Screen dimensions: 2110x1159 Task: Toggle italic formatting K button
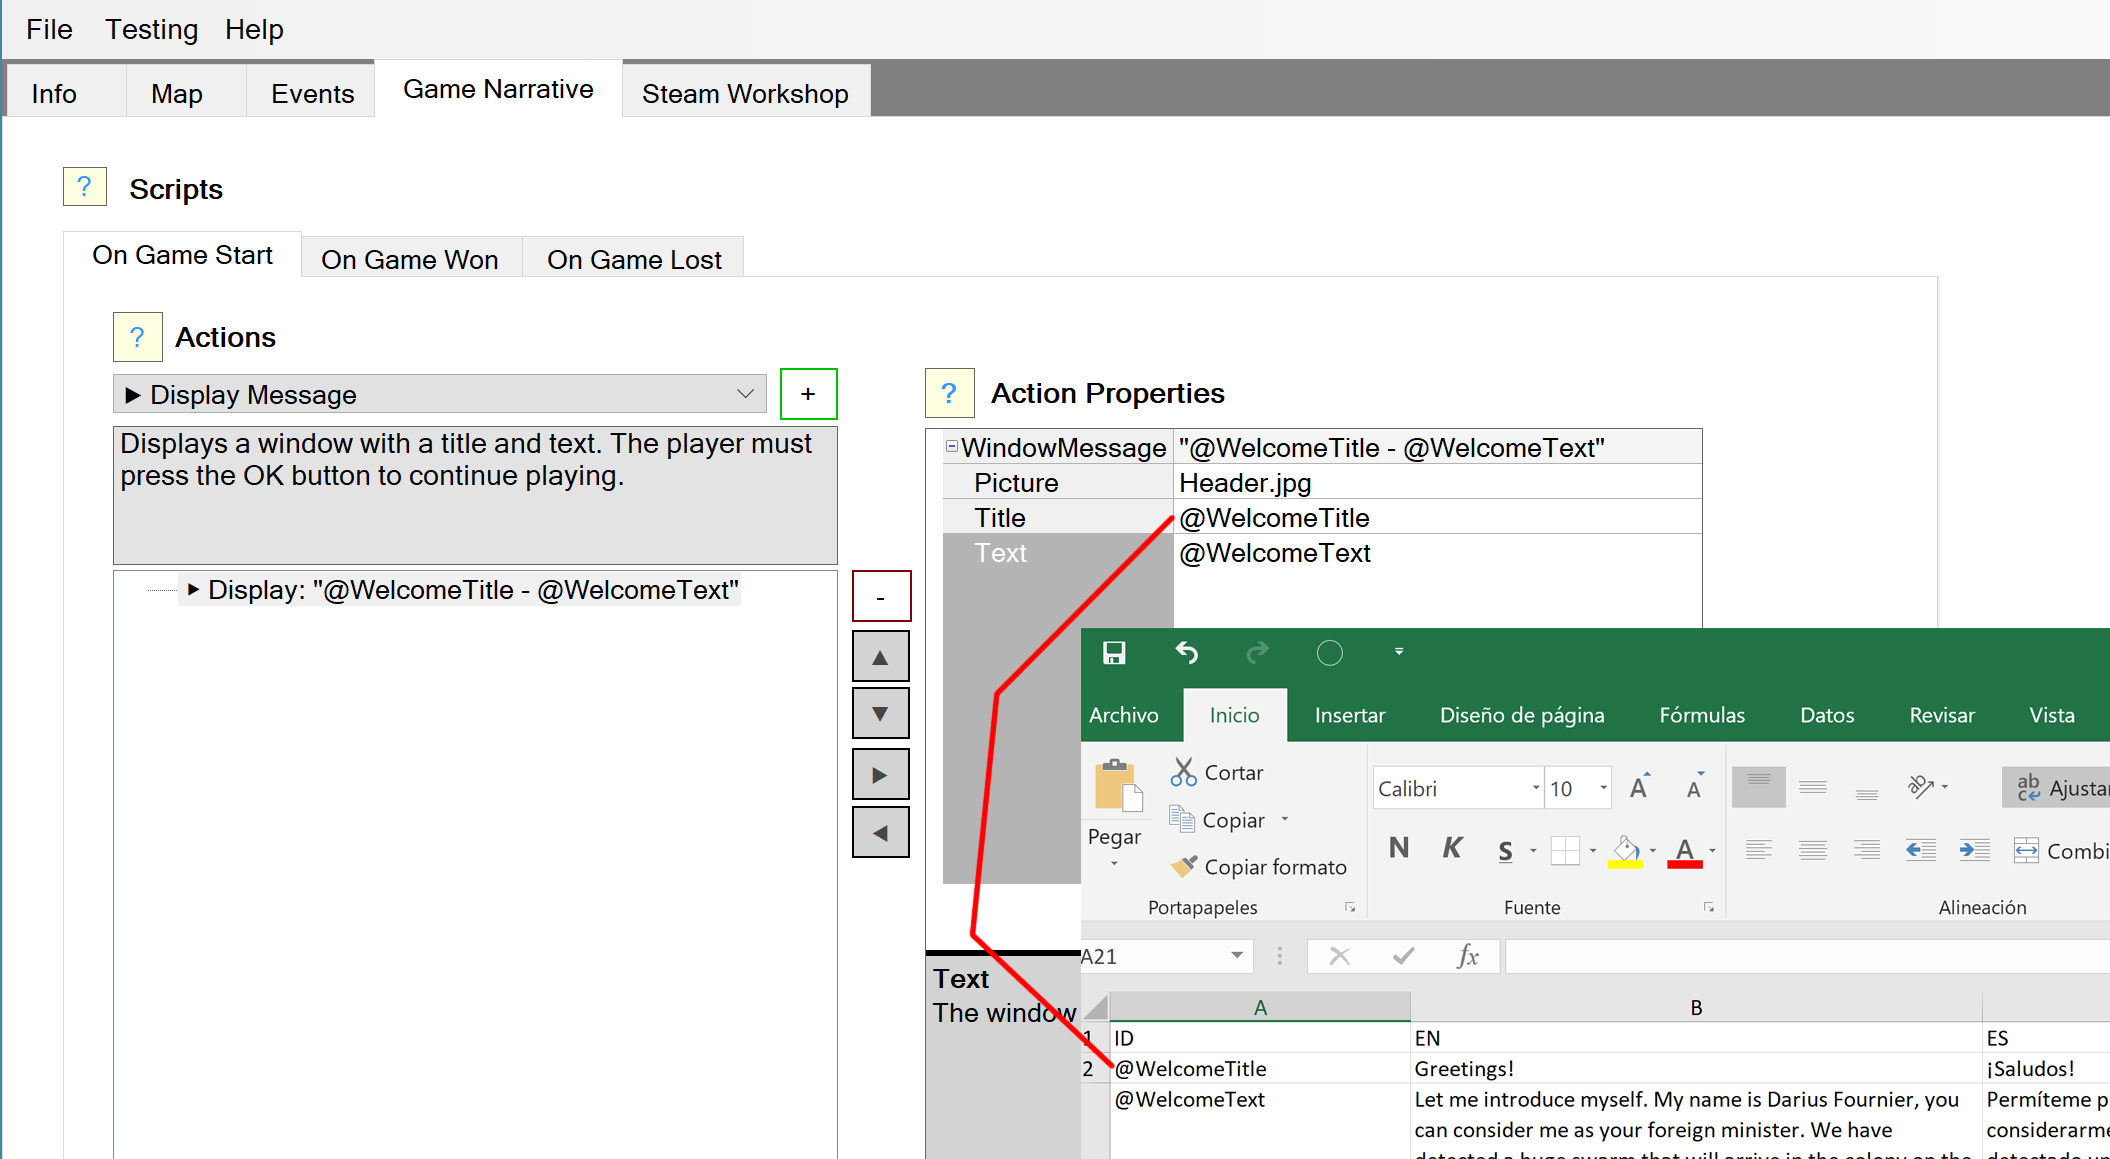1452,849
